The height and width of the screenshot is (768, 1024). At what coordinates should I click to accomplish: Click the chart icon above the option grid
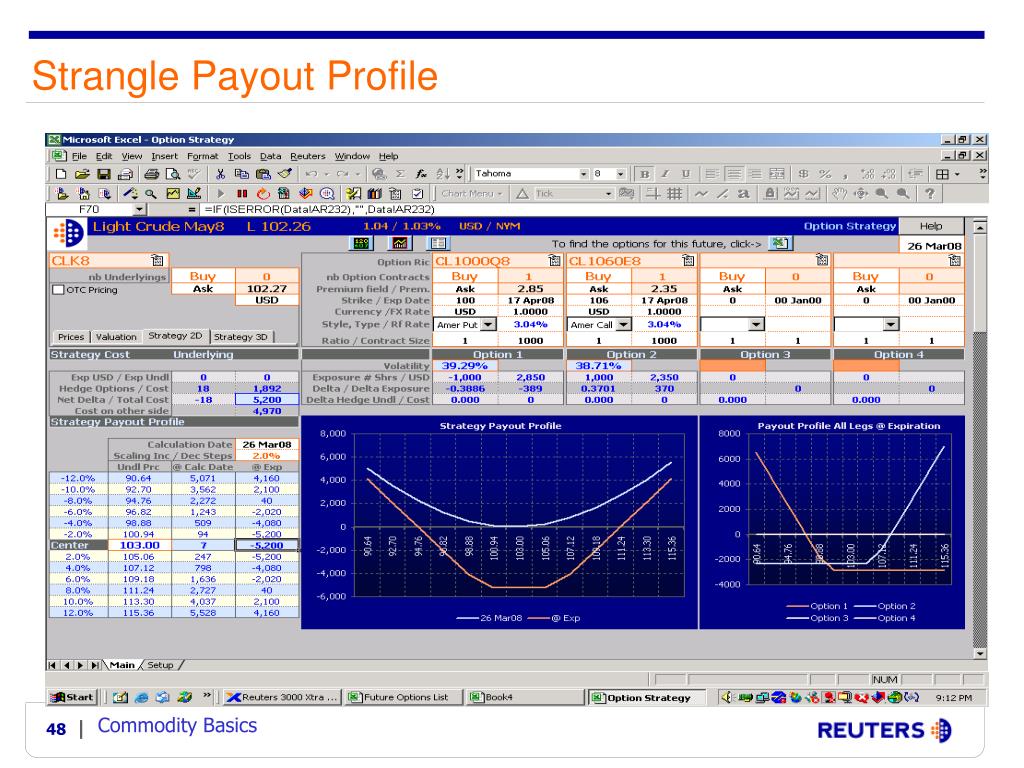coord(400,243)
